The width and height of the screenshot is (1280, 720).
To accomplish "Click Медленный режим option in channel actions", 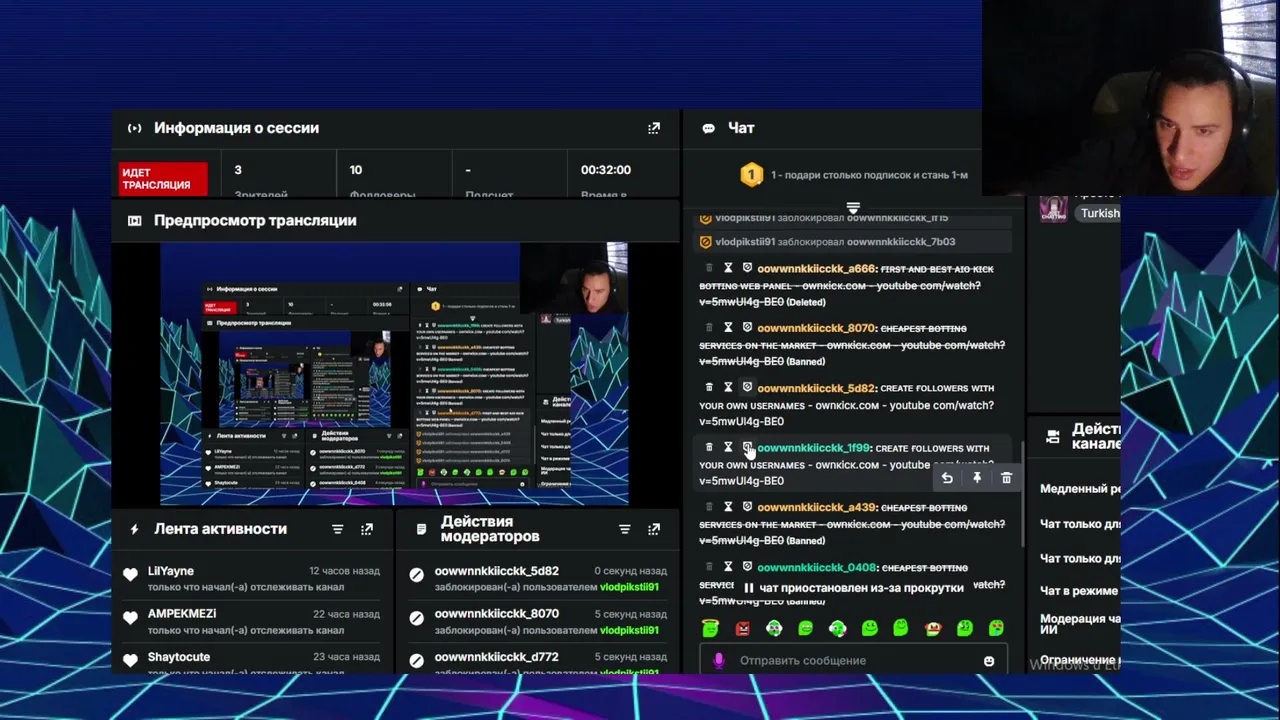I will [x=1080, y=489].
